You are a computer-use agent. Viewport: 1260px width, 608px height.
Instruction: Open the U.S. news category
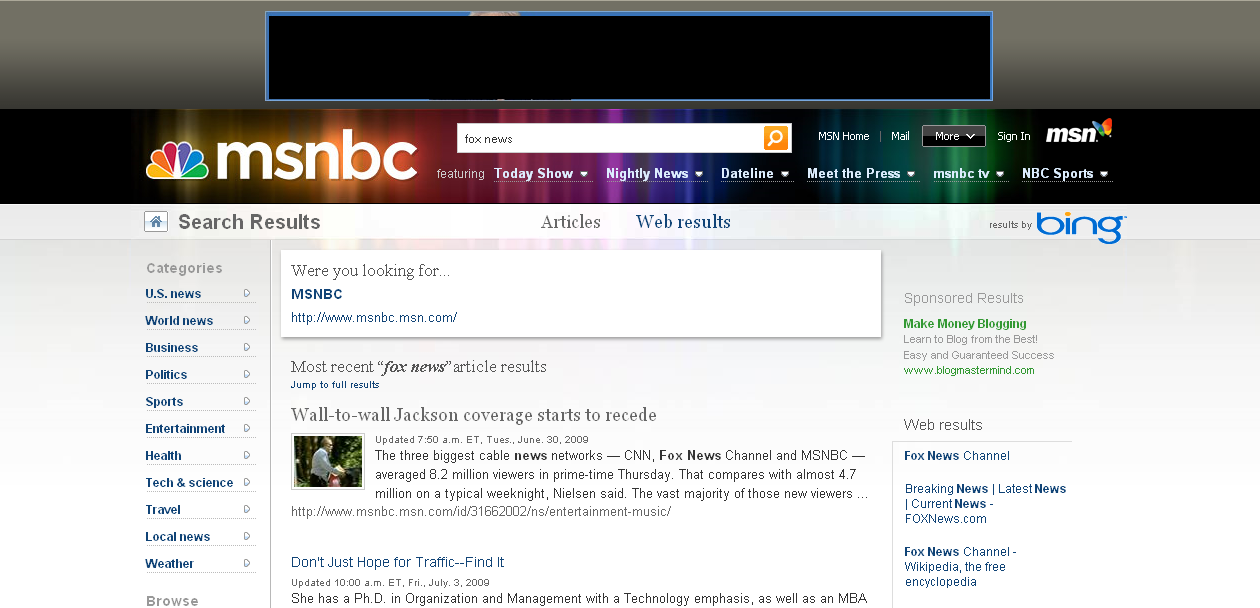(x=173, y=293)
